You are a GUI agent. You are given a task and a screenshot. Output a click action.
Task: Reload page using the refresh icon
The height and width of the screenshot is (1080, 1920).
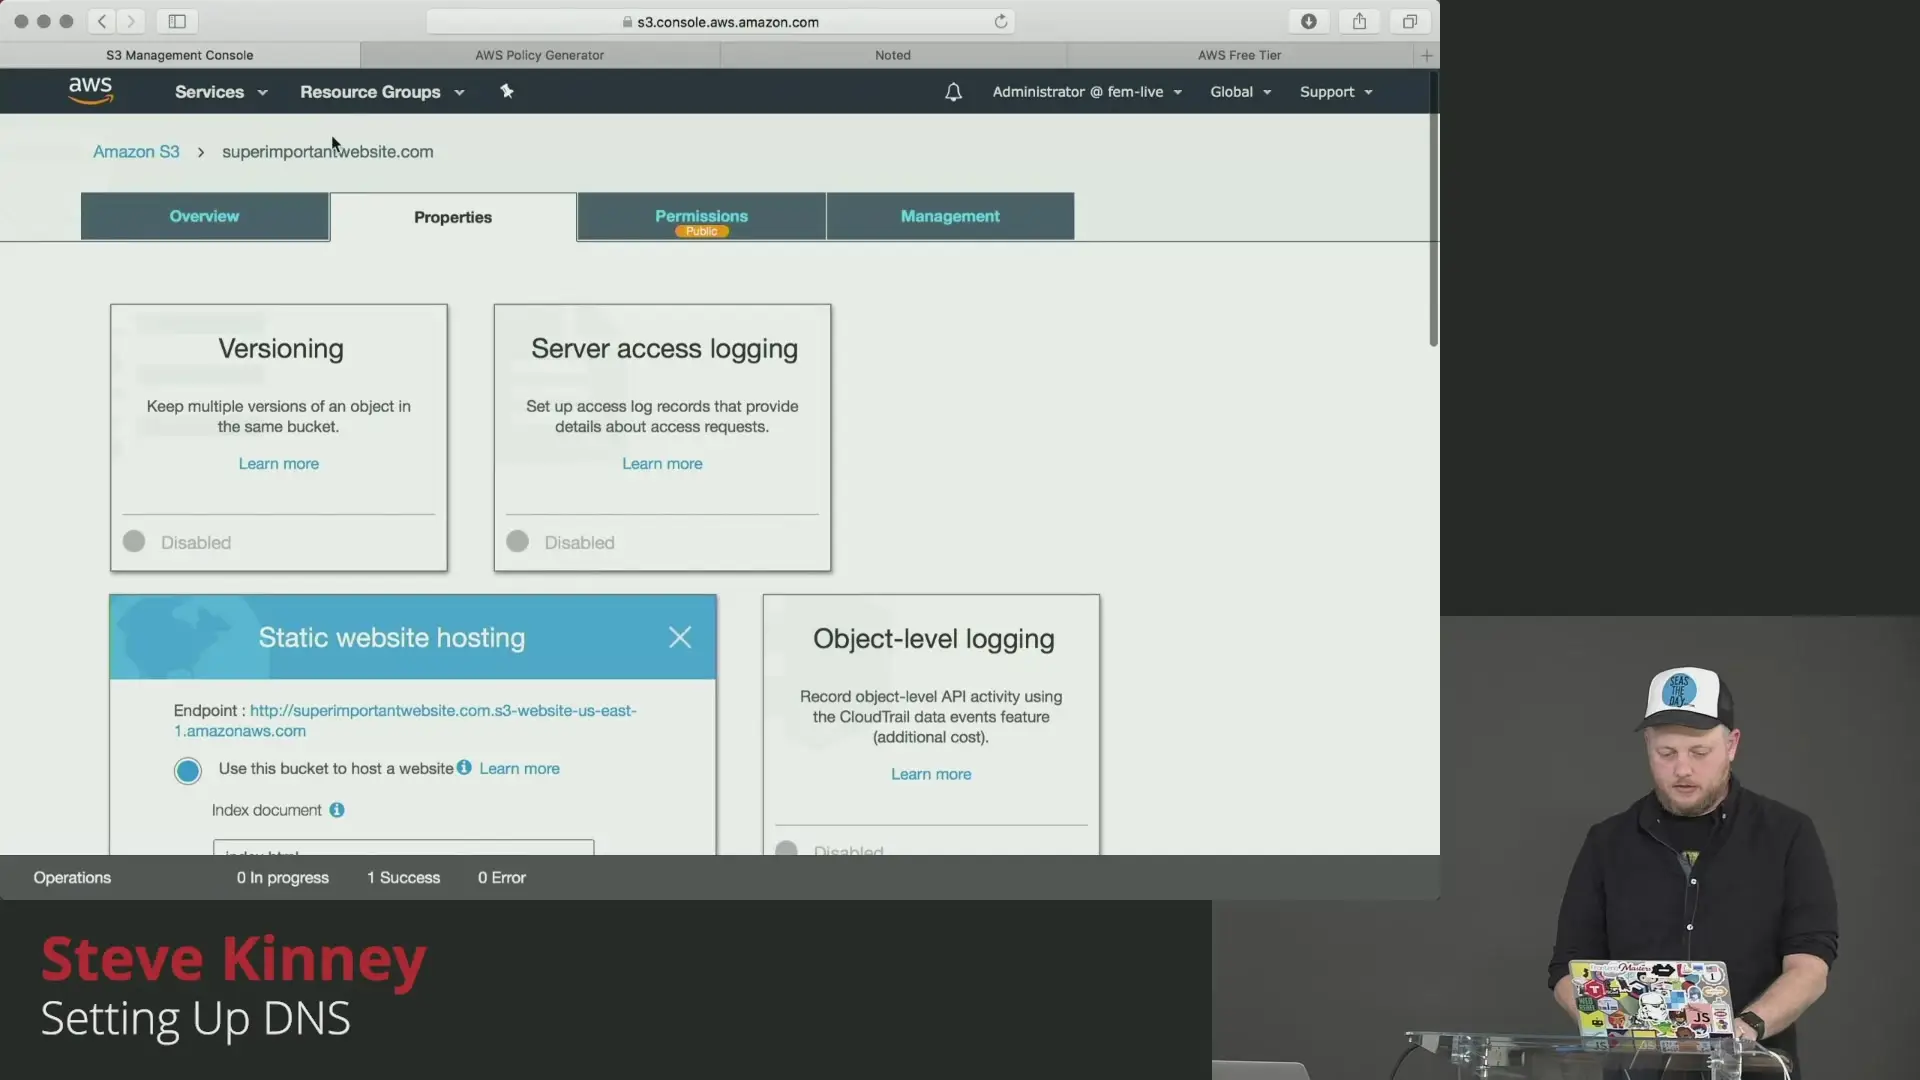coord(1001,21)
